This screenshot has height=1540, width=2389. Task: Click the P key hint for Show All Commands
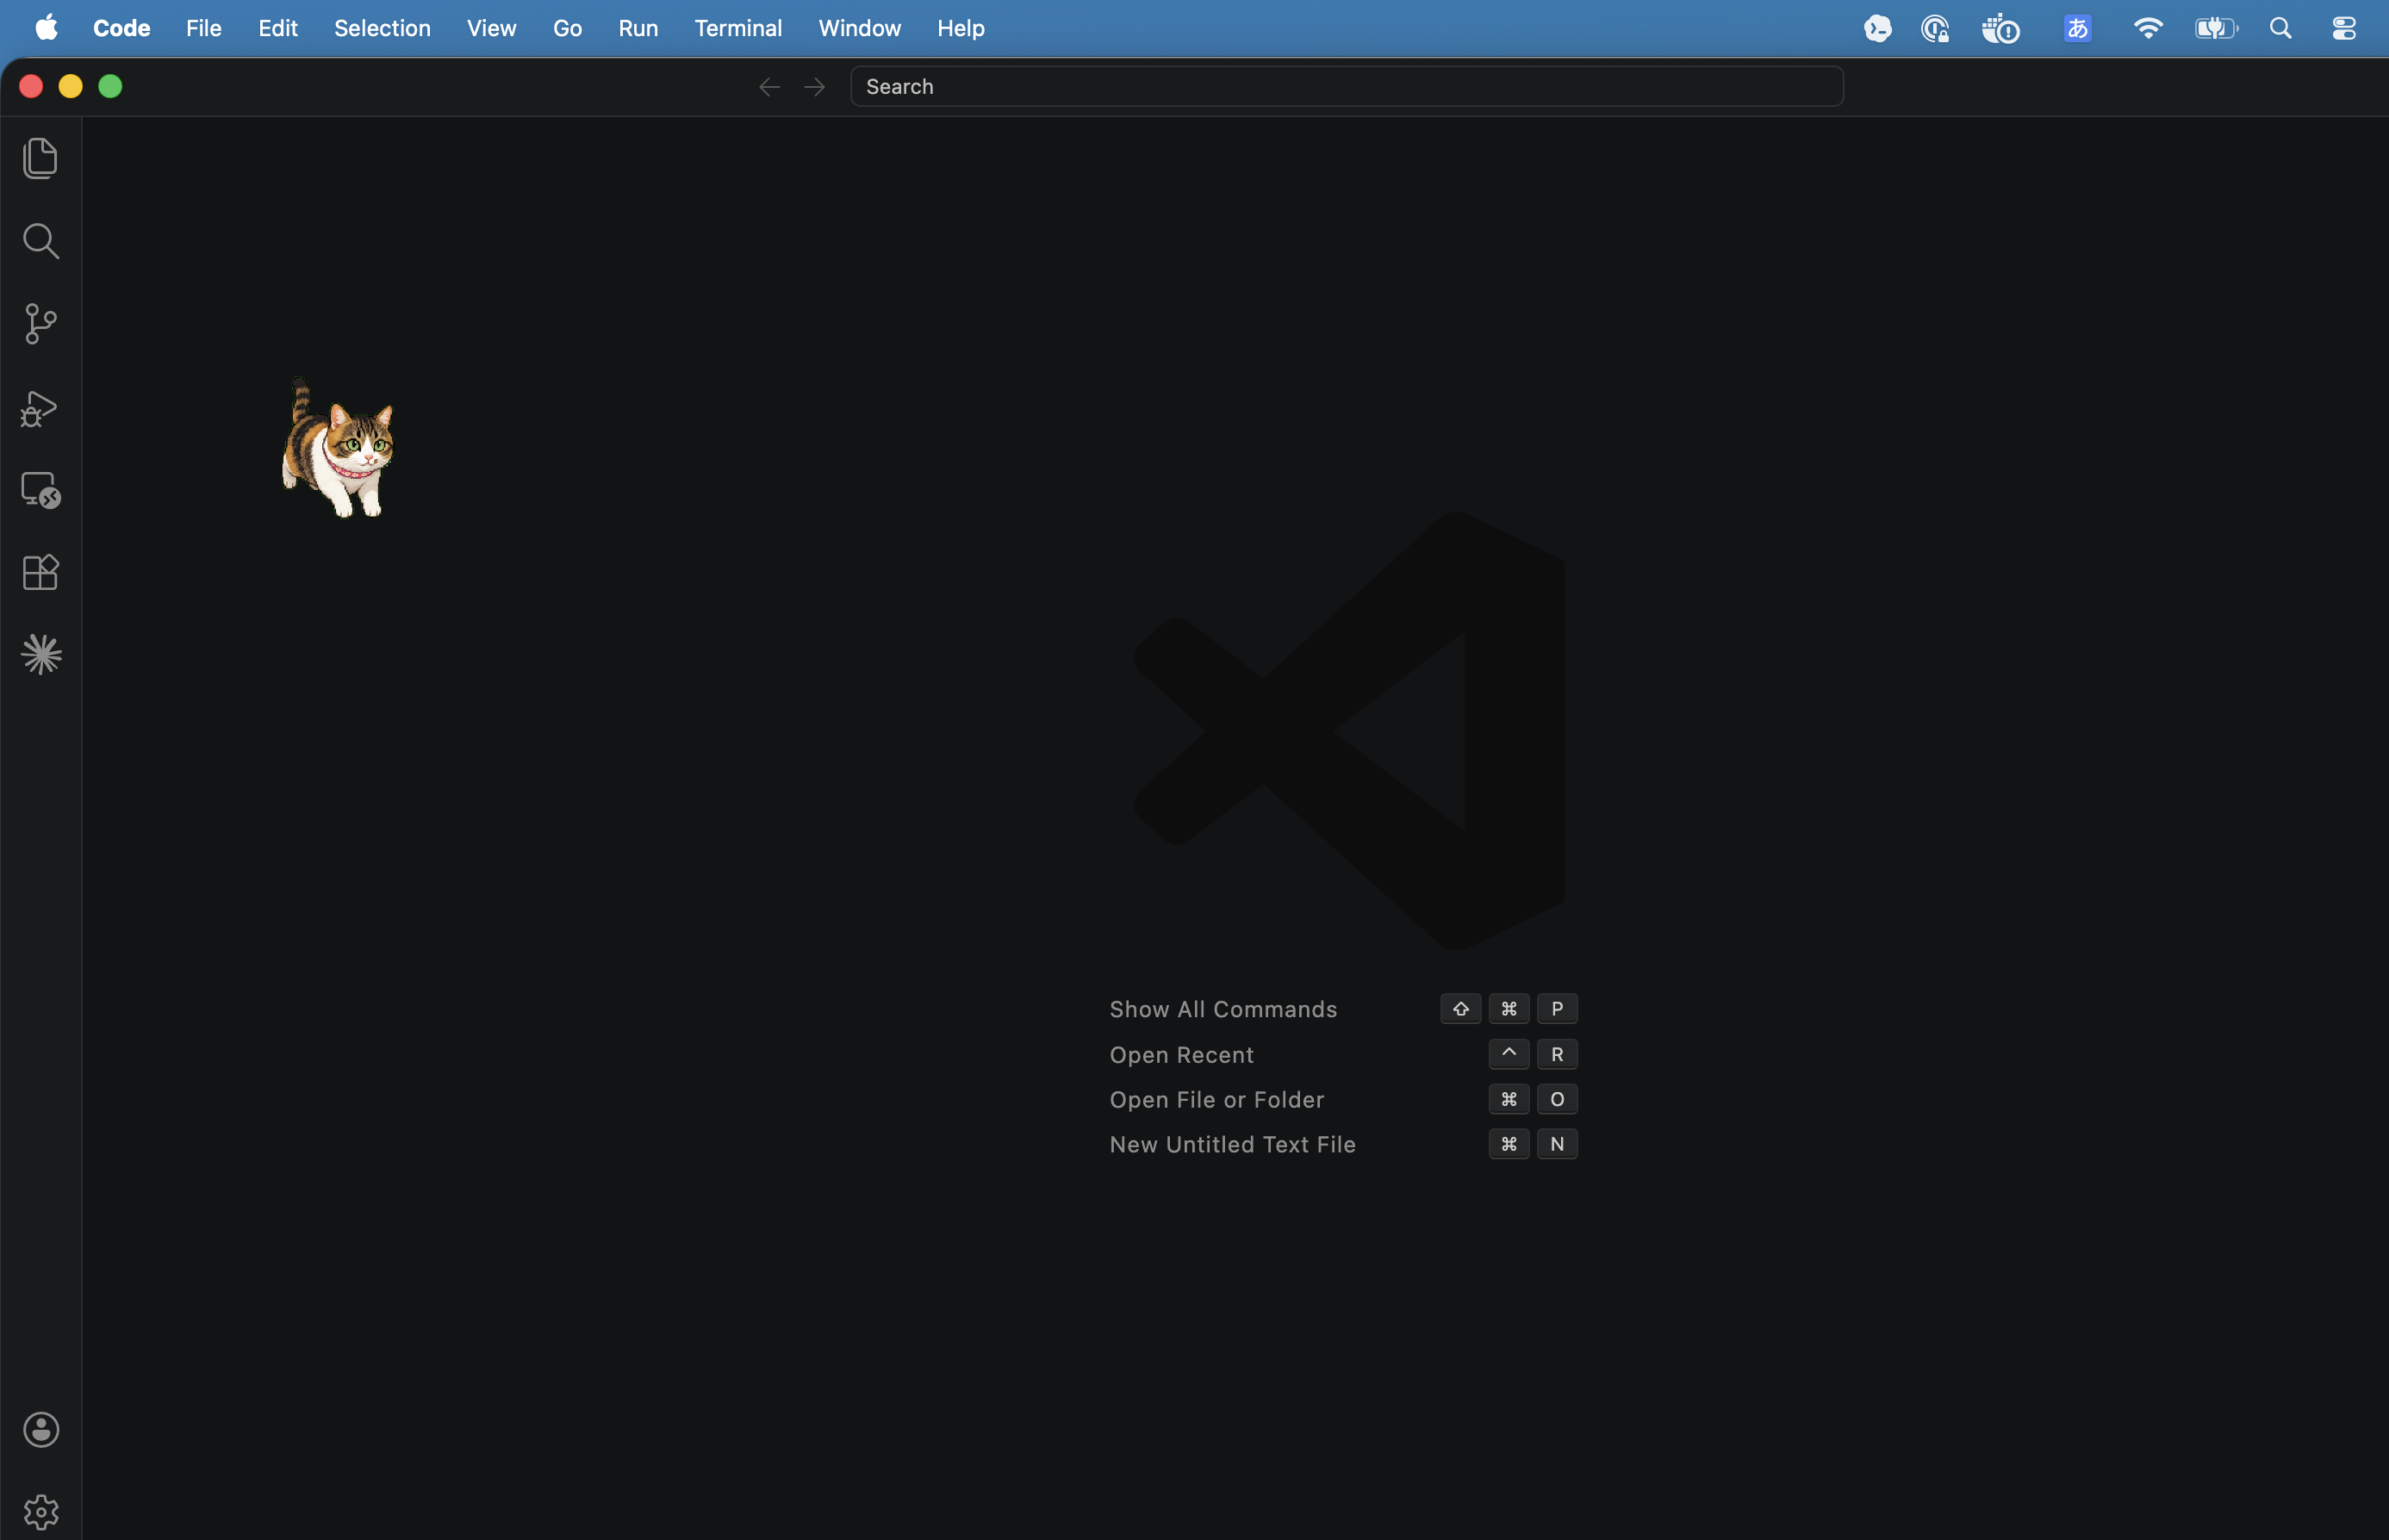1557,1009
